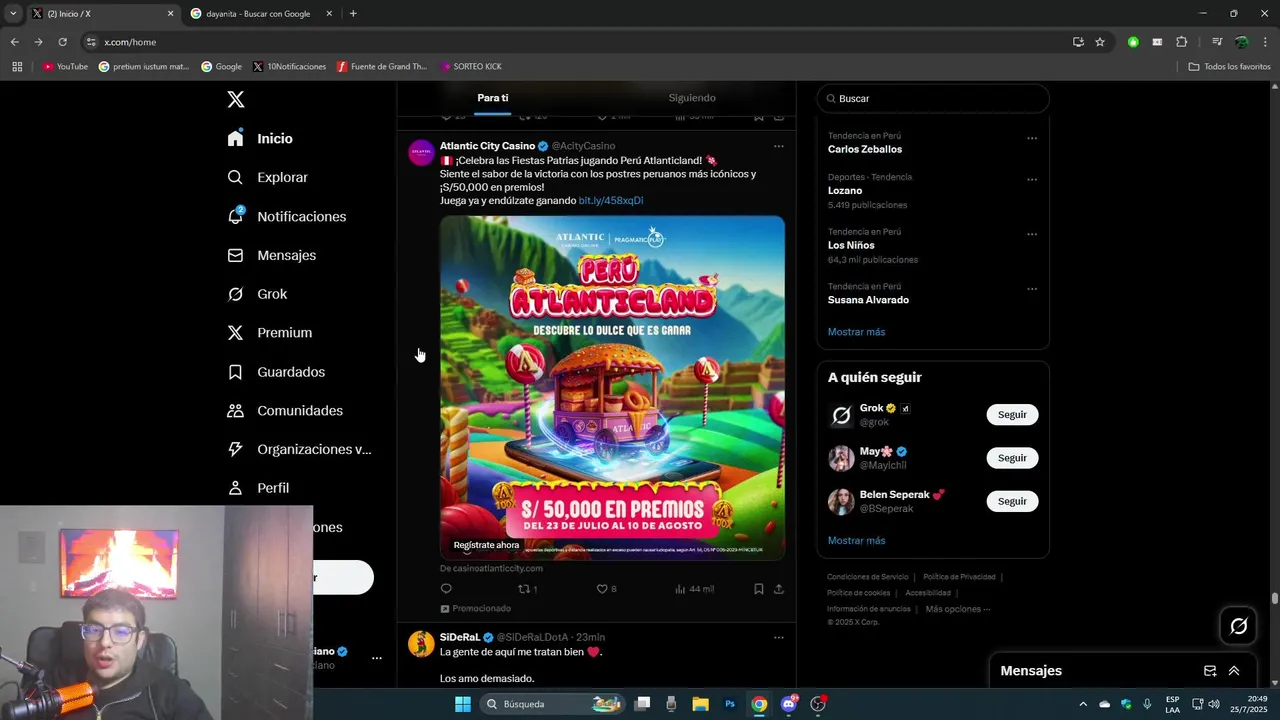The height and width of the screenshot is (720, 1280).
Task: Open more options on the Atlantic City Casino post
Action: coord(779,146)
